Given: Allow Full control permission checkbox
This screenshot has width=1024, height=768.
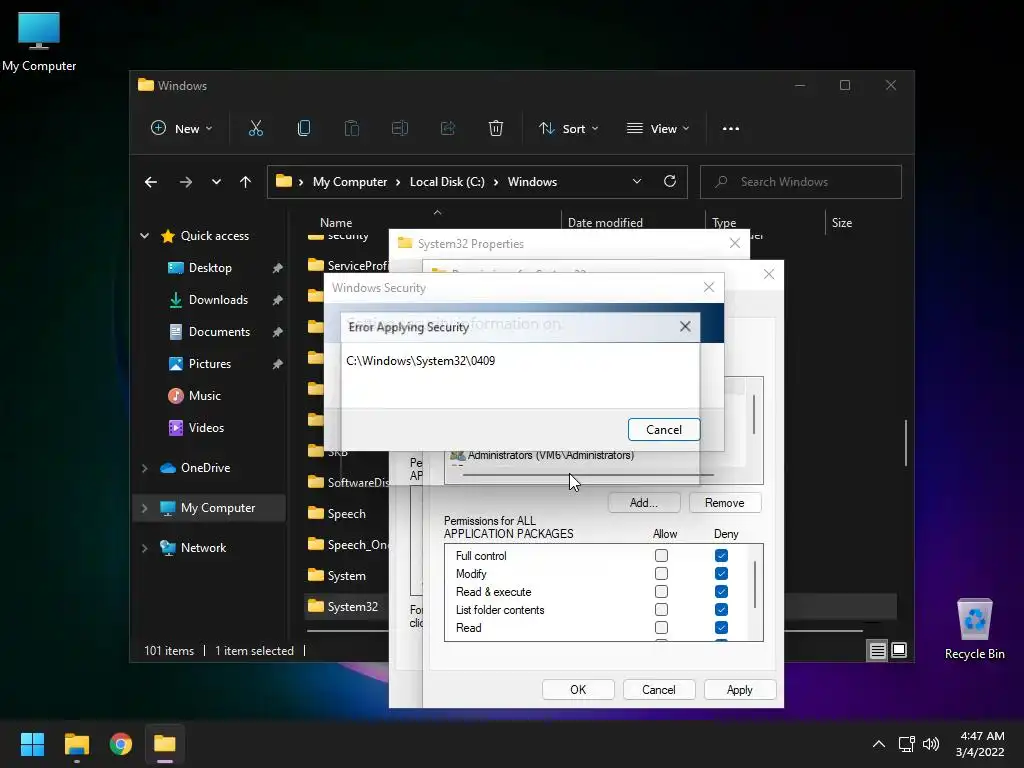Looking at the screenshot, I should point(662,555).
